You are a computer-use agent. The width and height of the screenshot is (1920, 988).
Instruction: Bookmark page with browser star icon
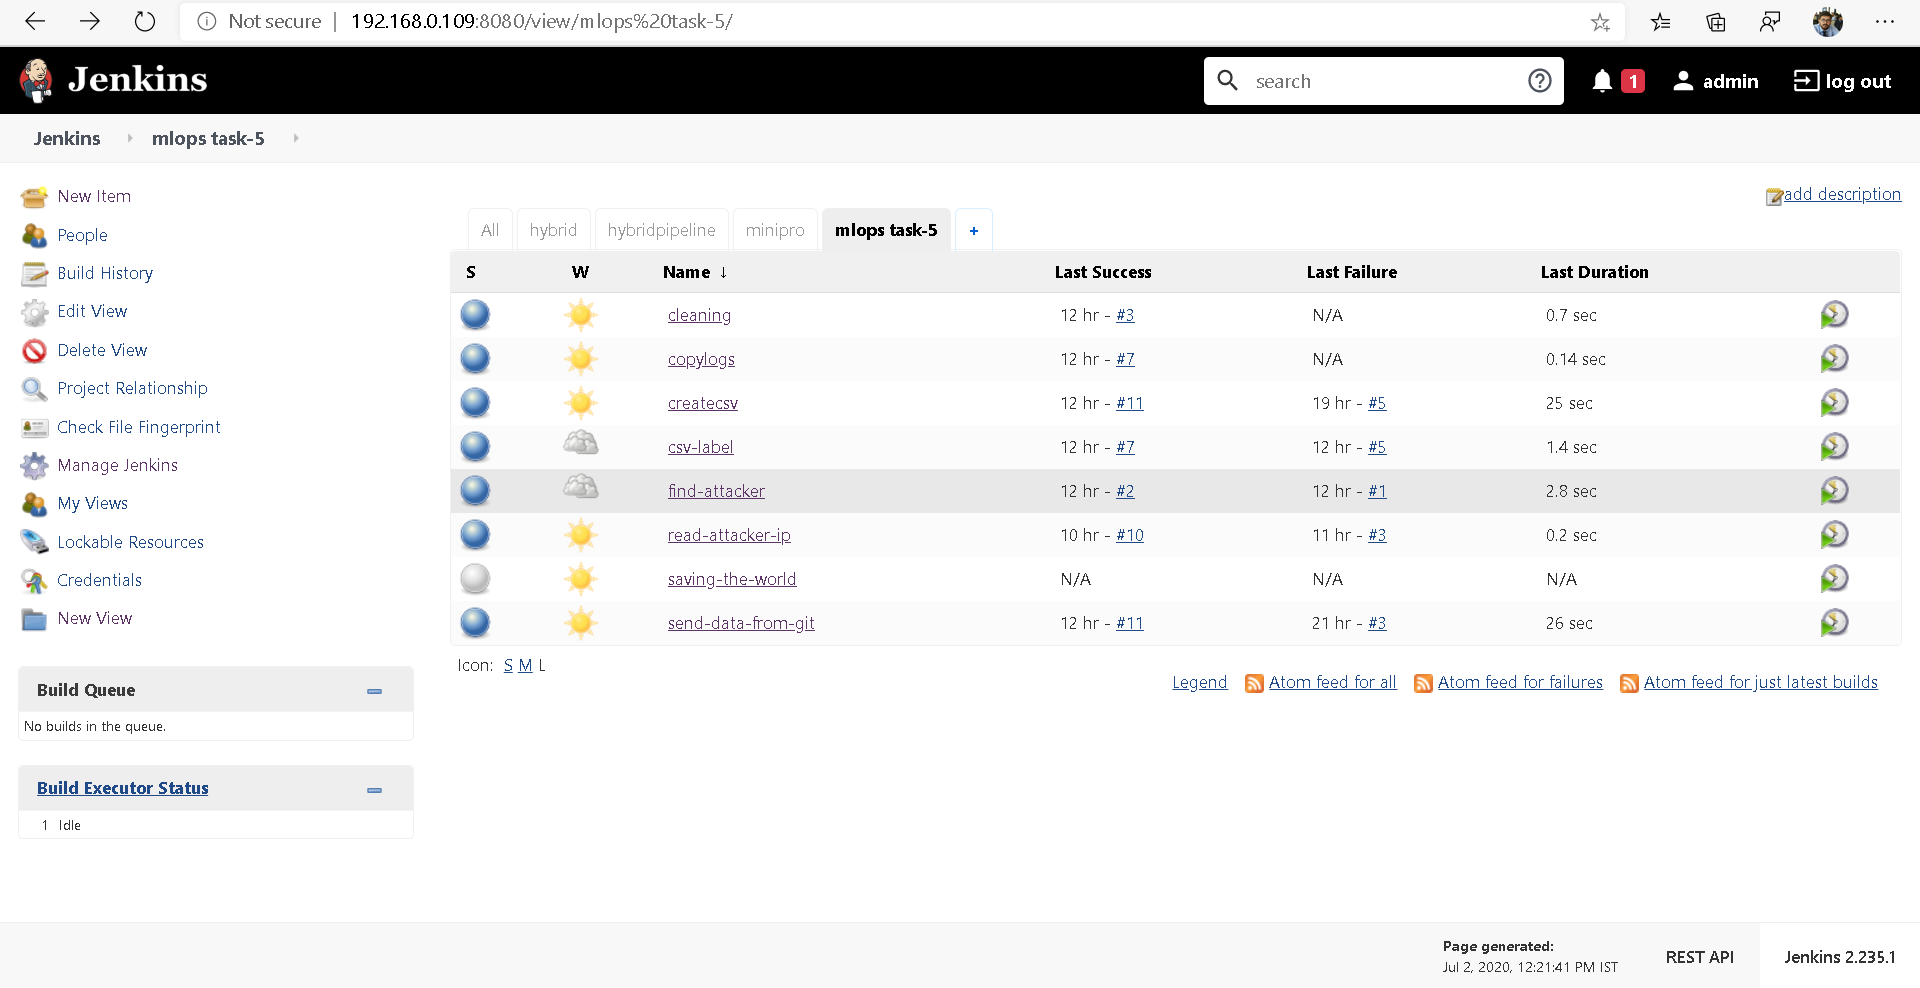pyautogui.click(x=1600, y=22)
